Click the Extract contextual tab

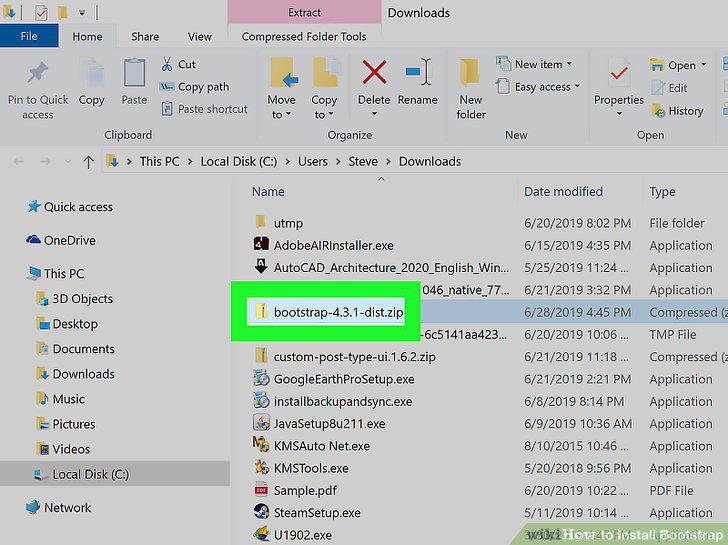point(304,13)
